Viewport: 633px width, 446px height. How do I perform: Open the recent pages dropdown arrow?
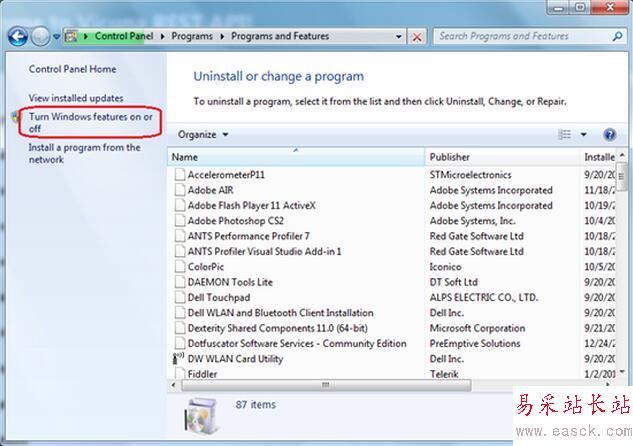pos(57,37)
